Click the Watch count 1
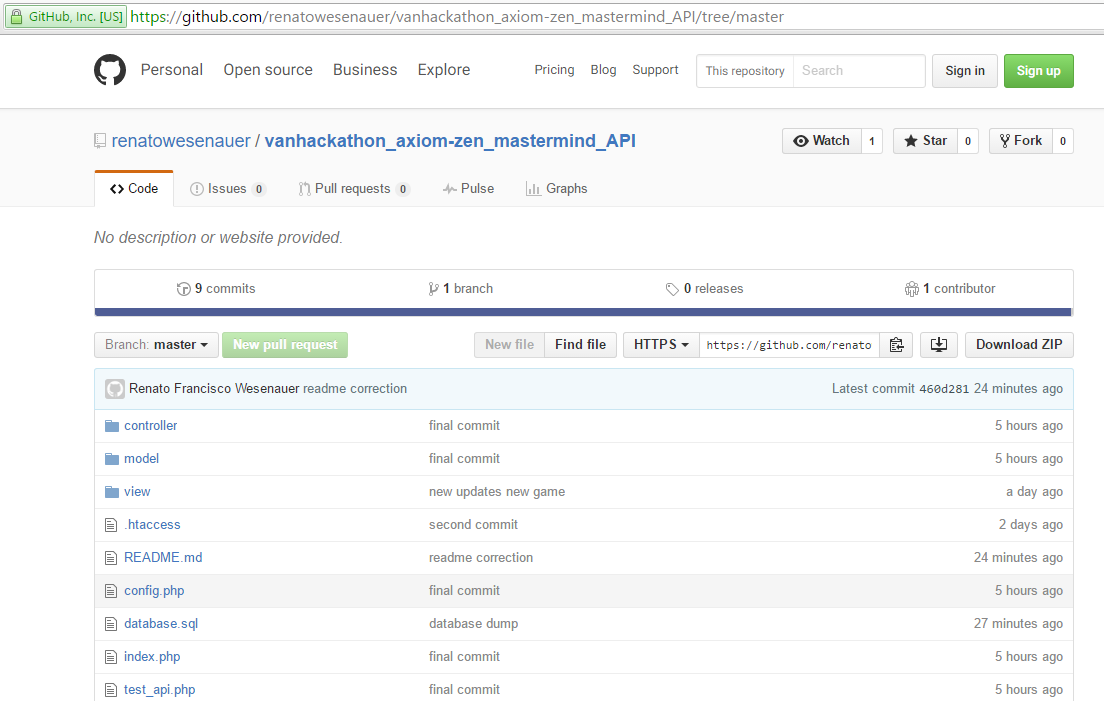This screenshot has height=701, width=1104. click(872, 141)
